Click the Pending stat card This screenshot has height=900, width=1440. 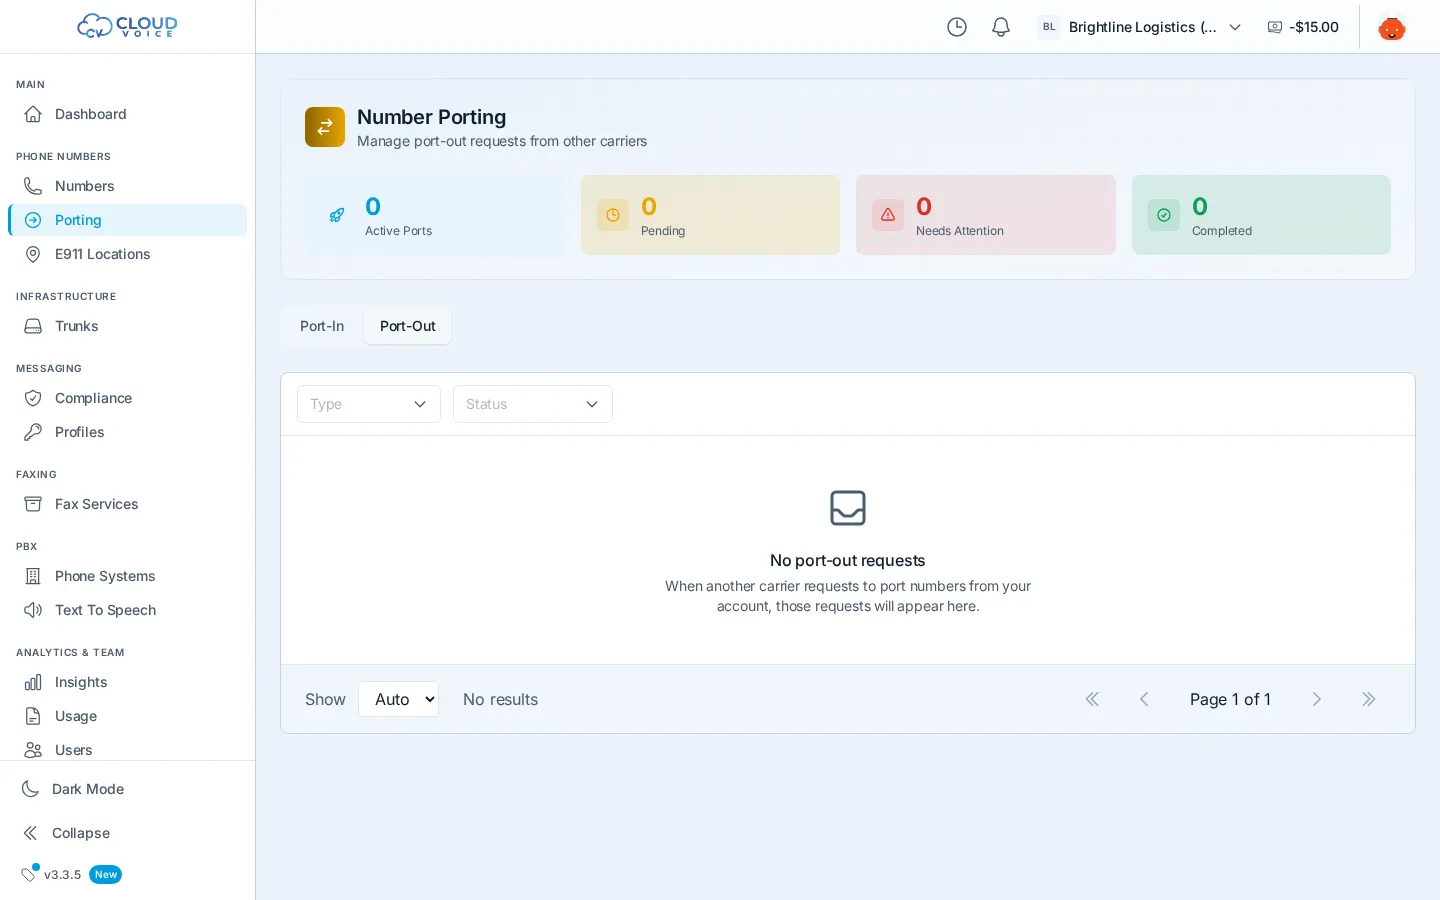[710, 215]
